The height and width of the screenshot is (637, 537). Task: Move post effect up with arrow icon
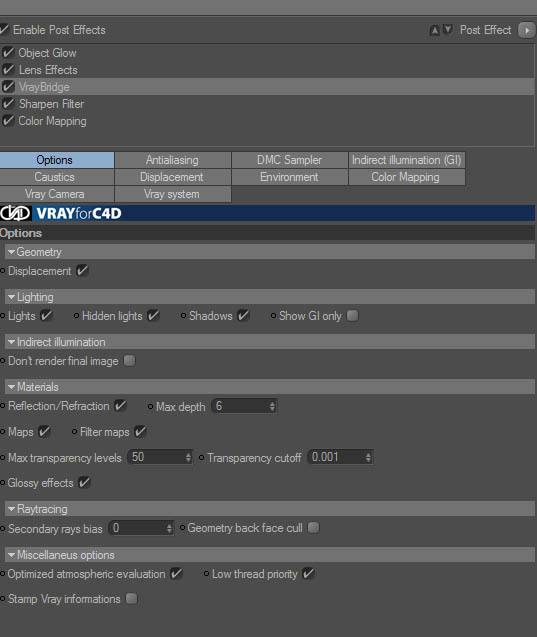coord(434,30)
